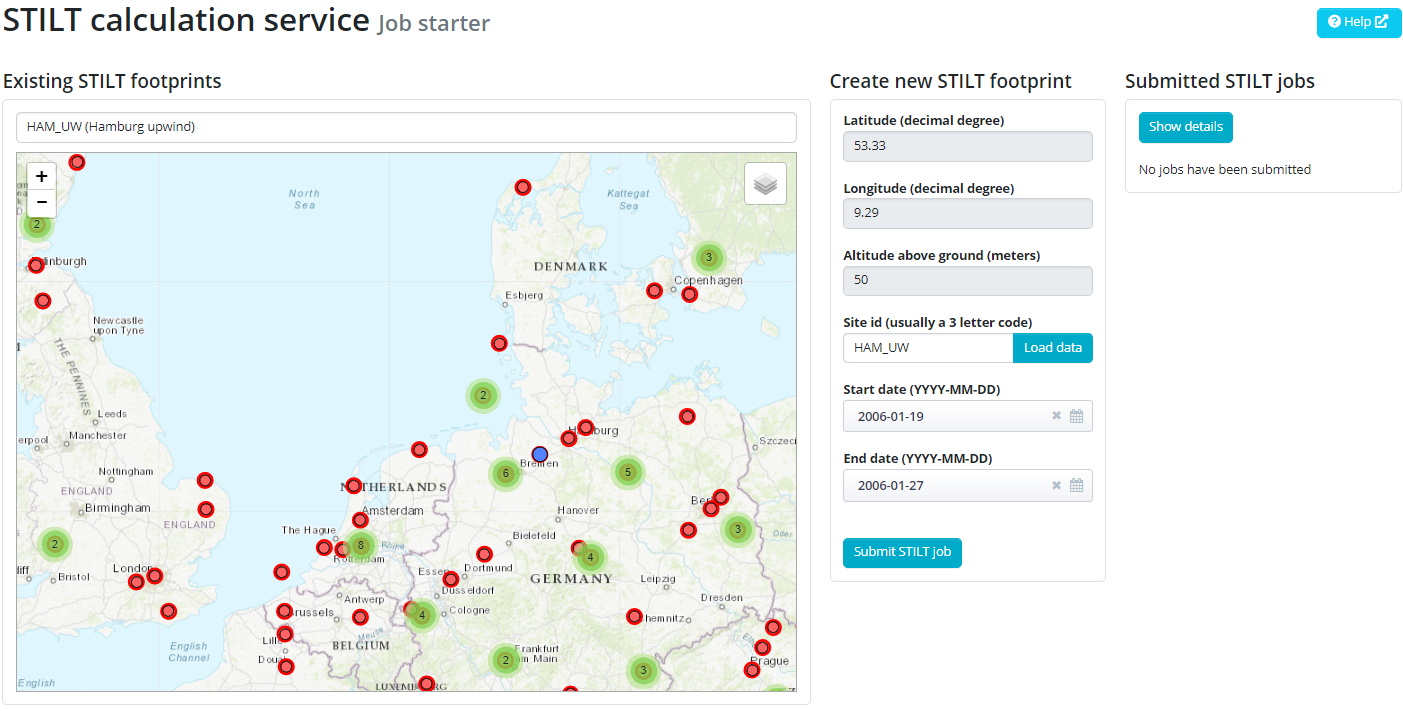This screenshot has height=721, width=1403.
Task: Clear the Start date value
Action: coord(1056,416)
